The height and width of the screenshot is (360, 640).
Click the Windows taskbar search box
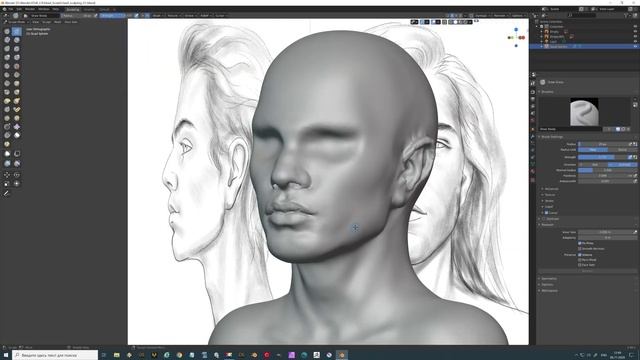[x=55, y=355]
